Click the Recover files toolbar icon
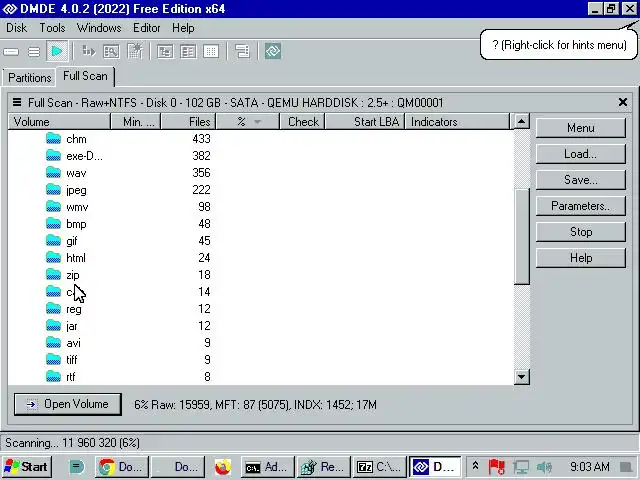 88,51
